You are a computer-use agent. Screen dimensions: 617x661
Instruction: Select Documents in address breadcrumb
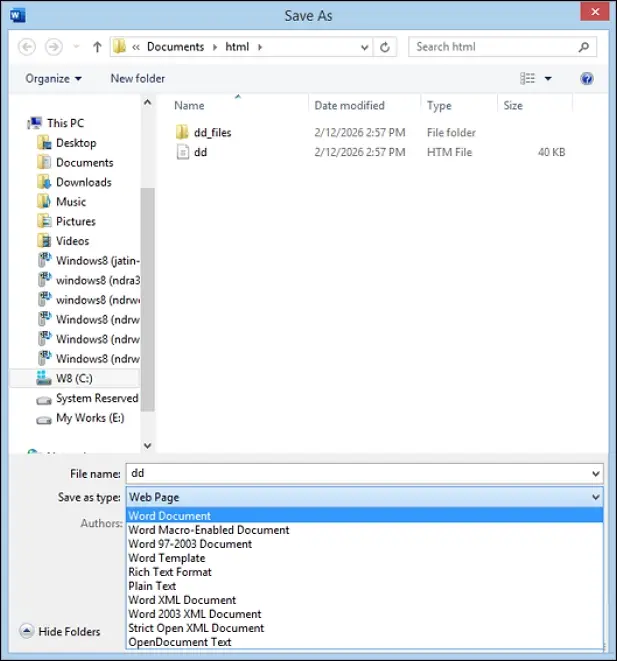pyautogui.click(x=175, y=47)
